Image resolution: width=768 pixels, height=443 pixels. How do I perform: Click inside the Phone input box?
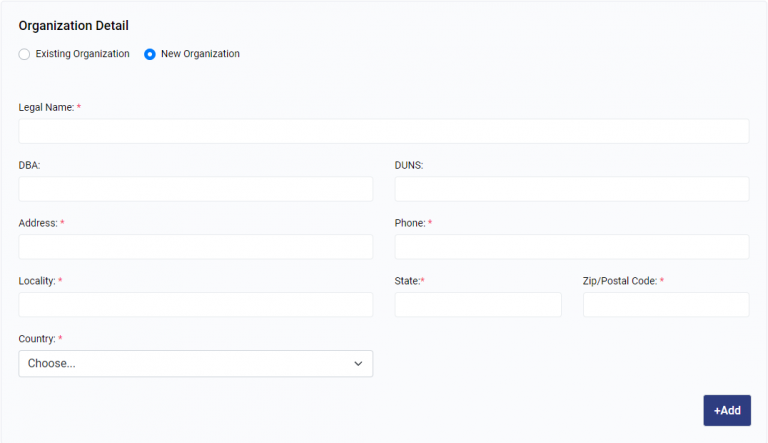coord(571,247)
